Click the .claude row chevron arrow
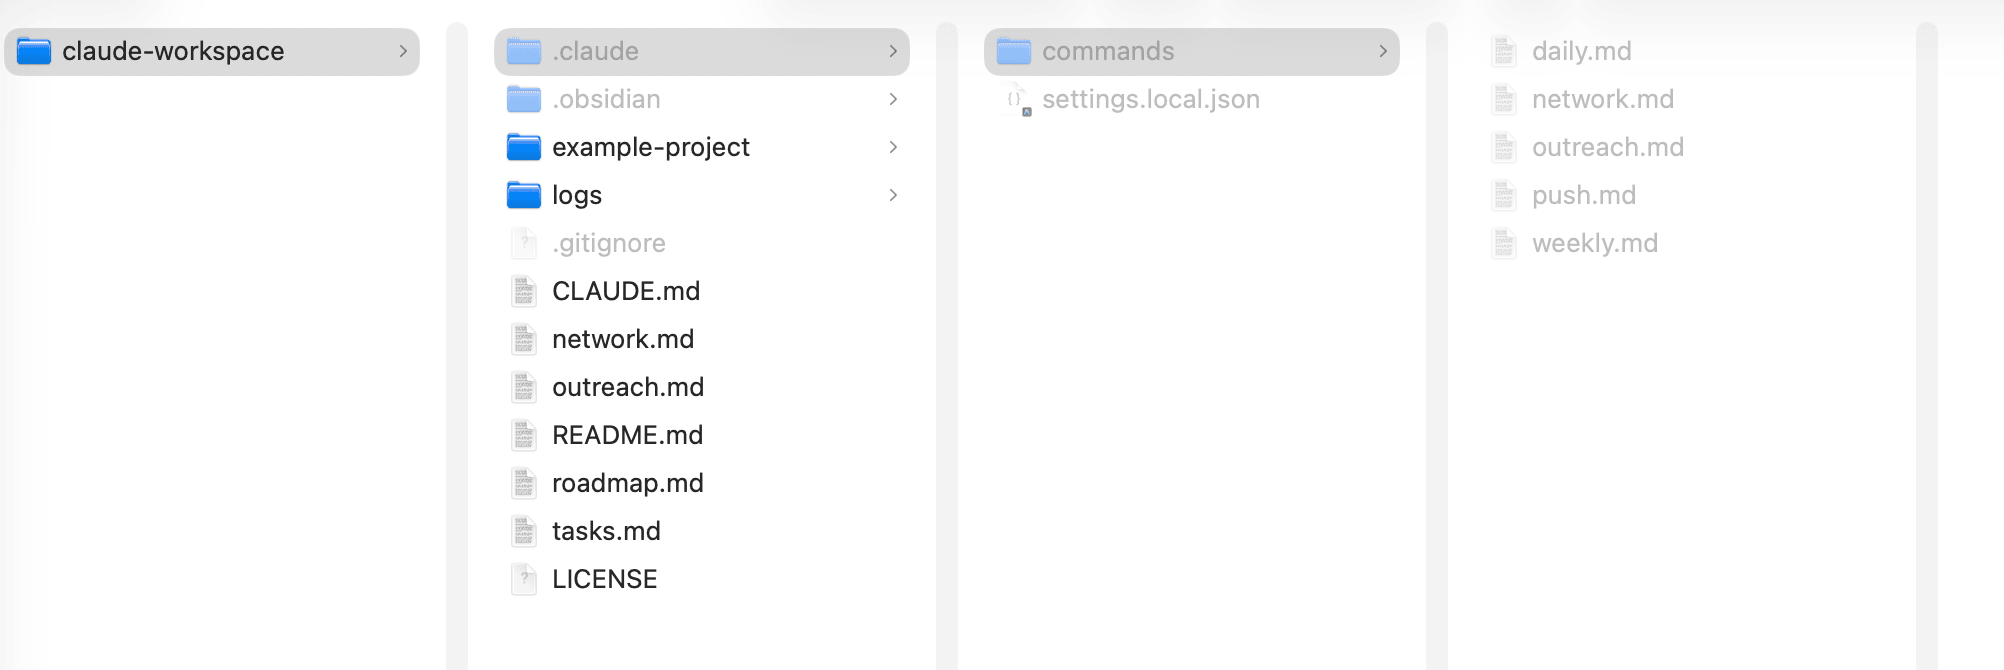The image size is (2004, 670). coord(893,51)
